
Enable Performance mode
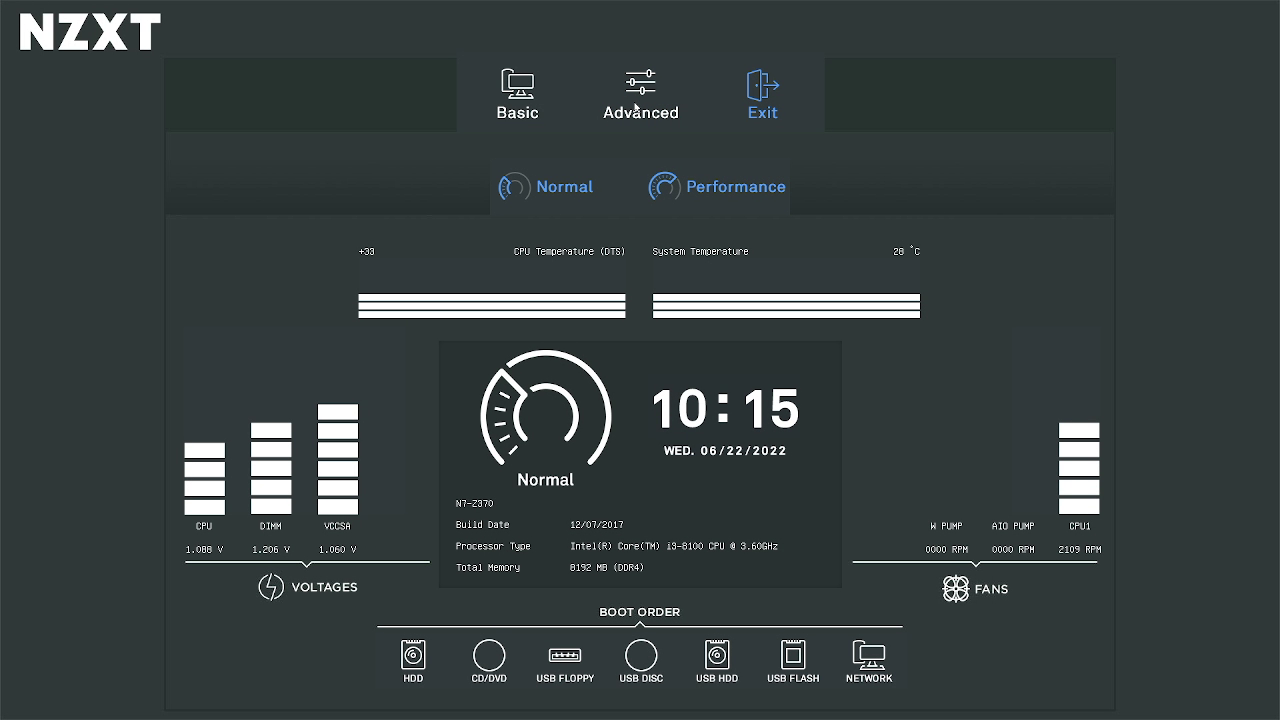click(717, 187)
